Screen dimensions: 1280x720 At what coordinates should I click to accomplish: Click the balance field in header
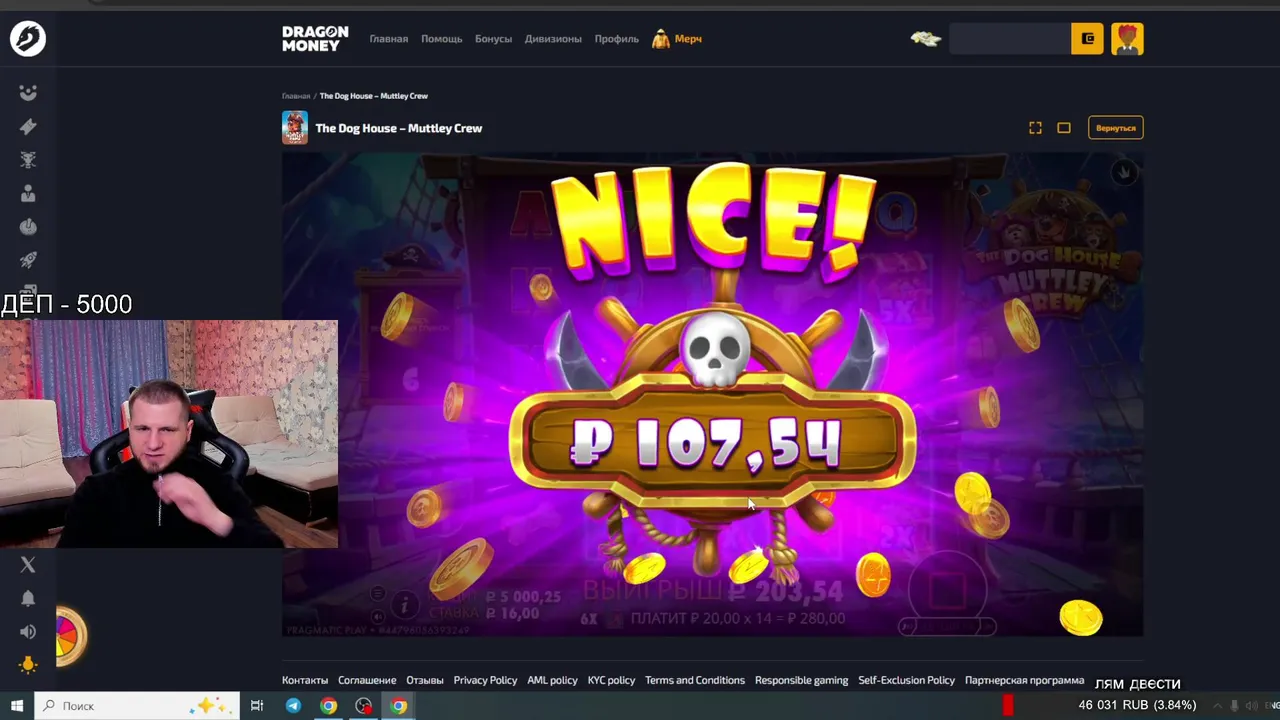[x=1009, y=39]
